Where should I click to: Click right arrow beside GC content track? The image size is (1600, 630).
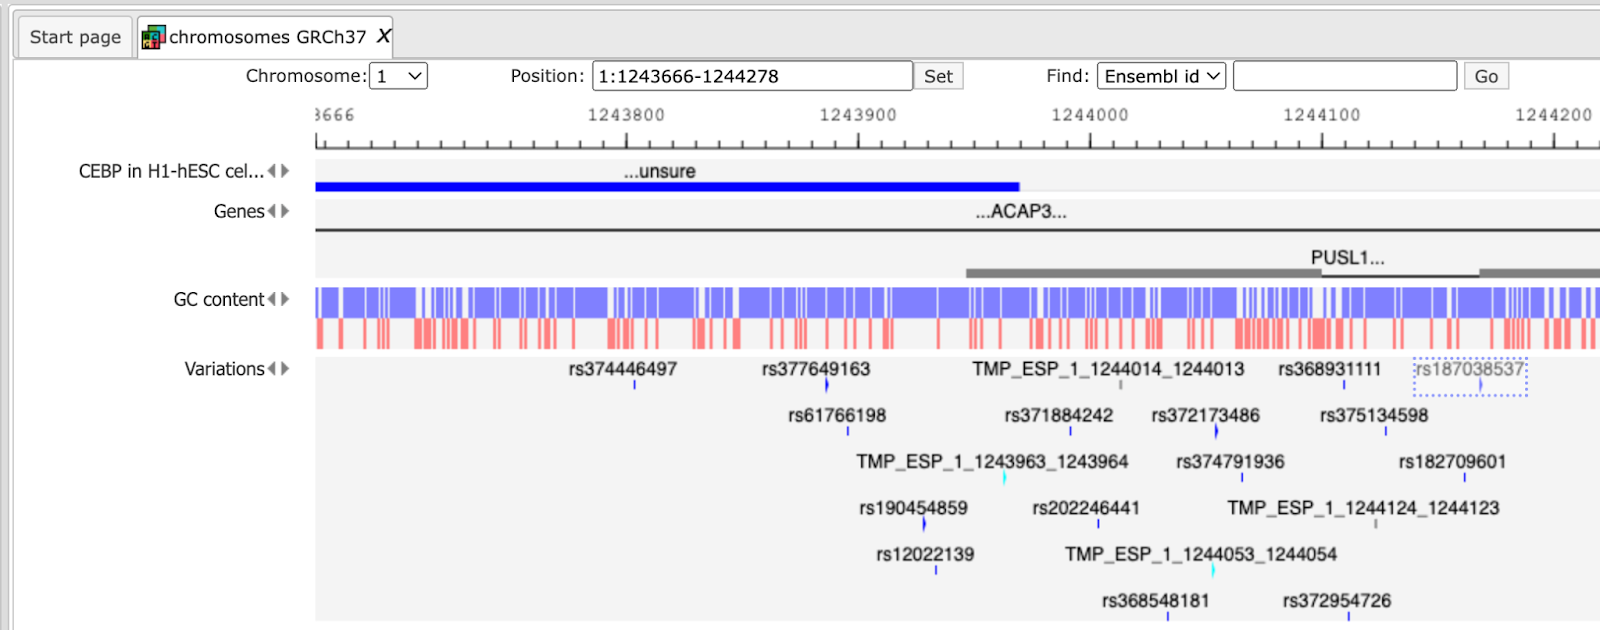coord(285,299)
